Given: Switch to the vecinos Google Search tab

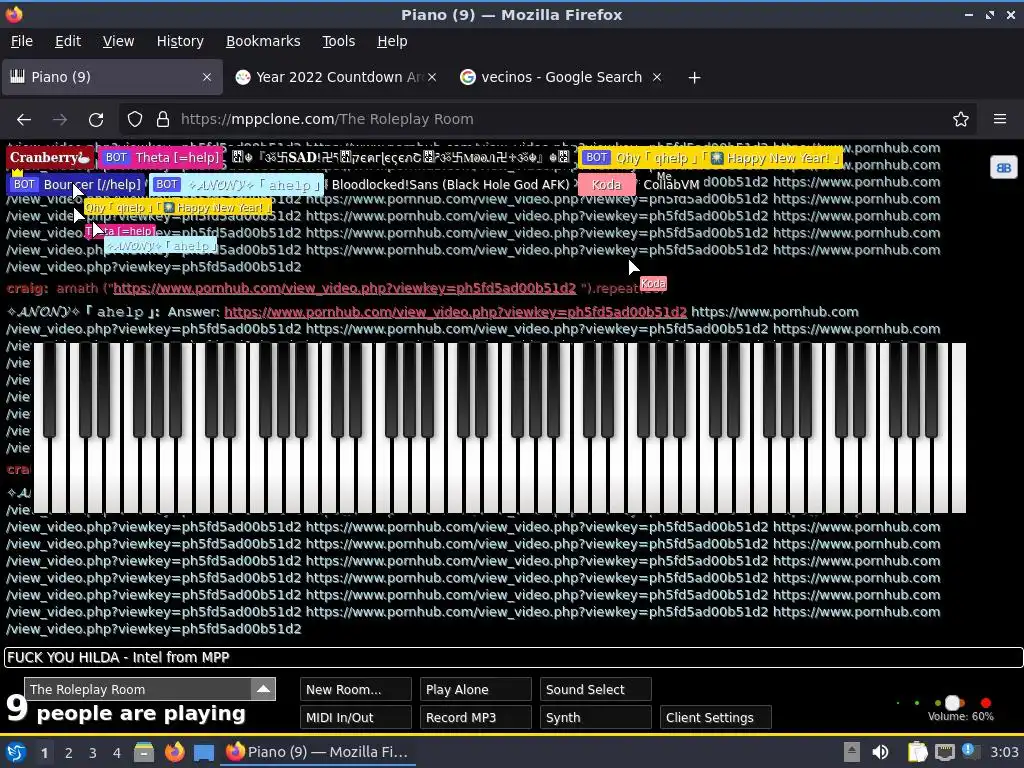Looking at the screenshot, I should pyautogui.click(x=562, y=77).
